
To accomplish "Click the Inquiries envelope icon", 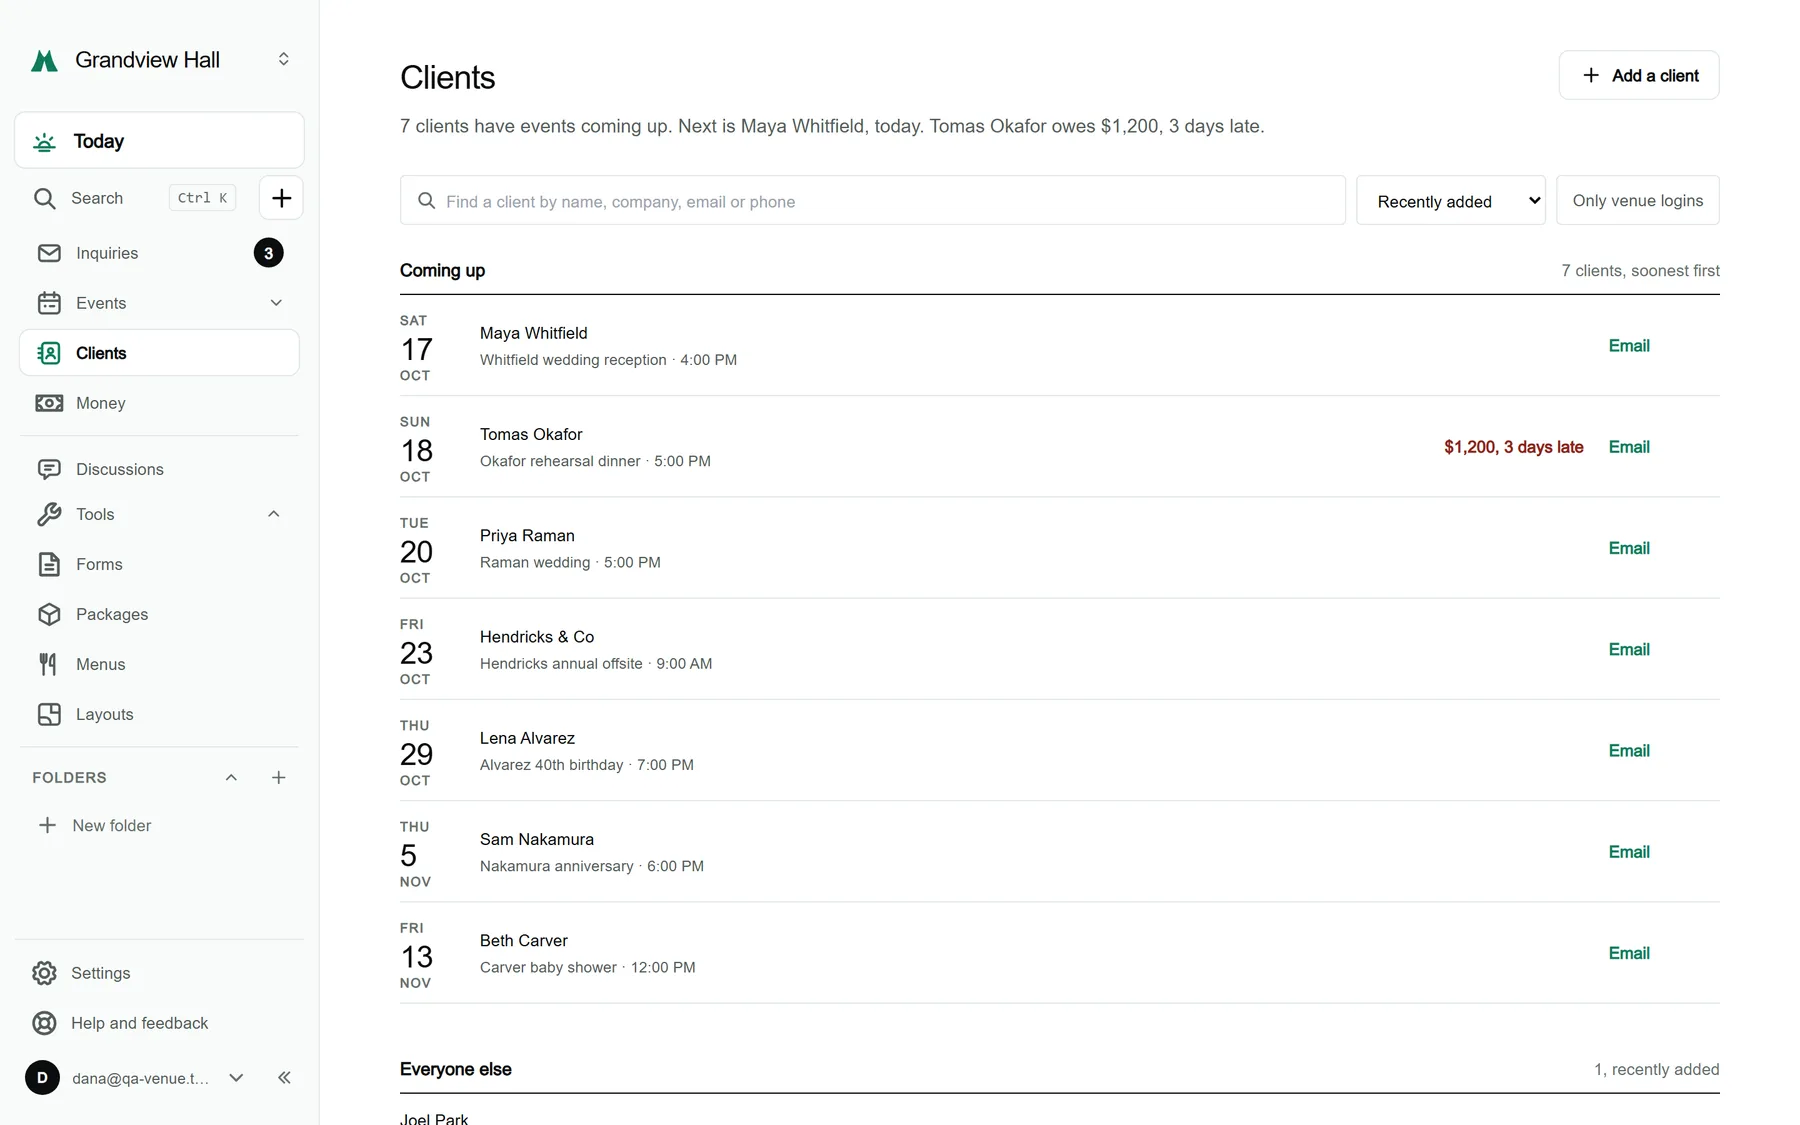I will click(x=49, y=253).
